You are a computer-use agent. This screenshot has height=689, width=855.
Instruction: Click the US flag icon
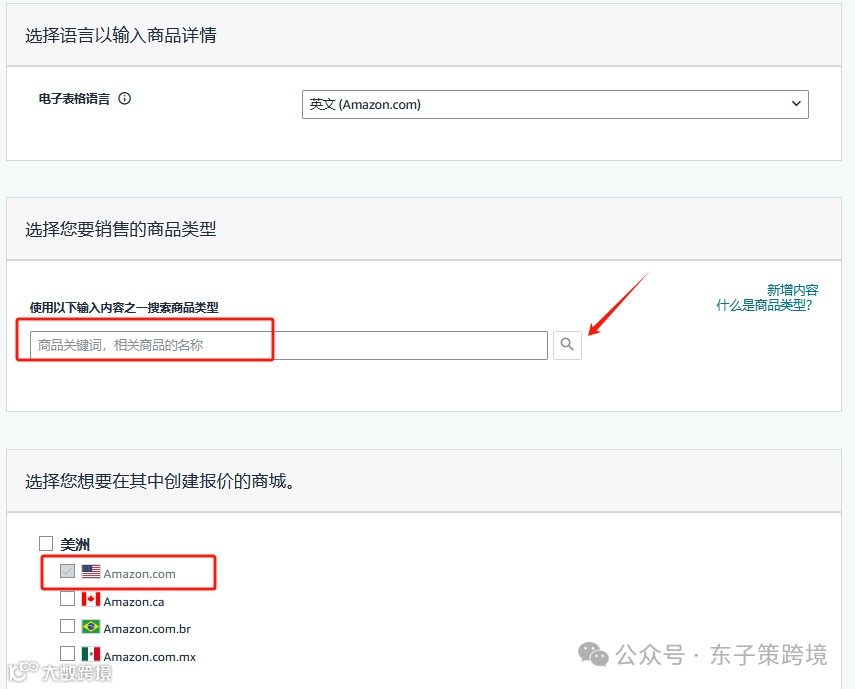(x=91, y=571)
